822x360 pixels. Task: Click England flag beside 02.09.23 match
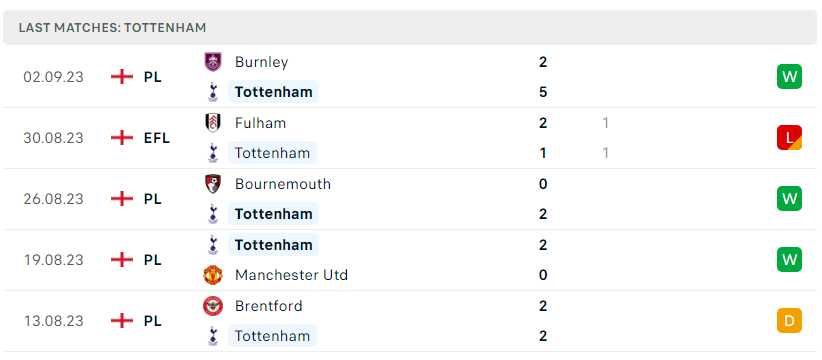tap(122, 77)
